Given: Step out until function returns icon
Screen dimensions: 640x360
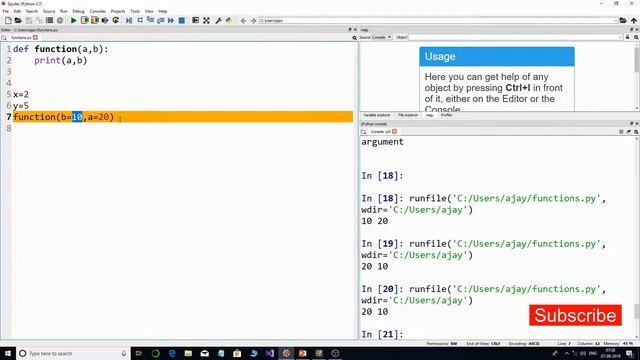Looking at the screenshot, I should [160, 20].
